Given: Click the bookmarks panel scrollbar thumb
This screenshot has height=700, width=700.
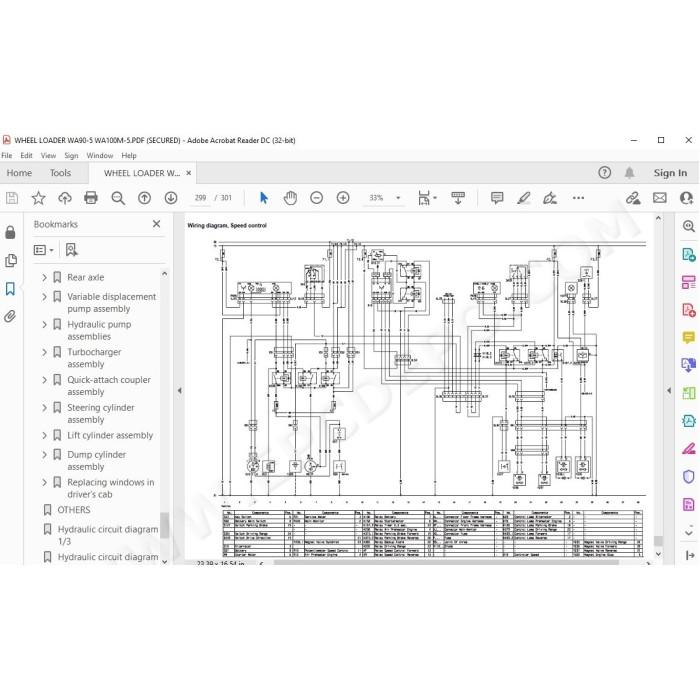Looking at the screenshot, I should pyautogui.click(x=164, y=525).
